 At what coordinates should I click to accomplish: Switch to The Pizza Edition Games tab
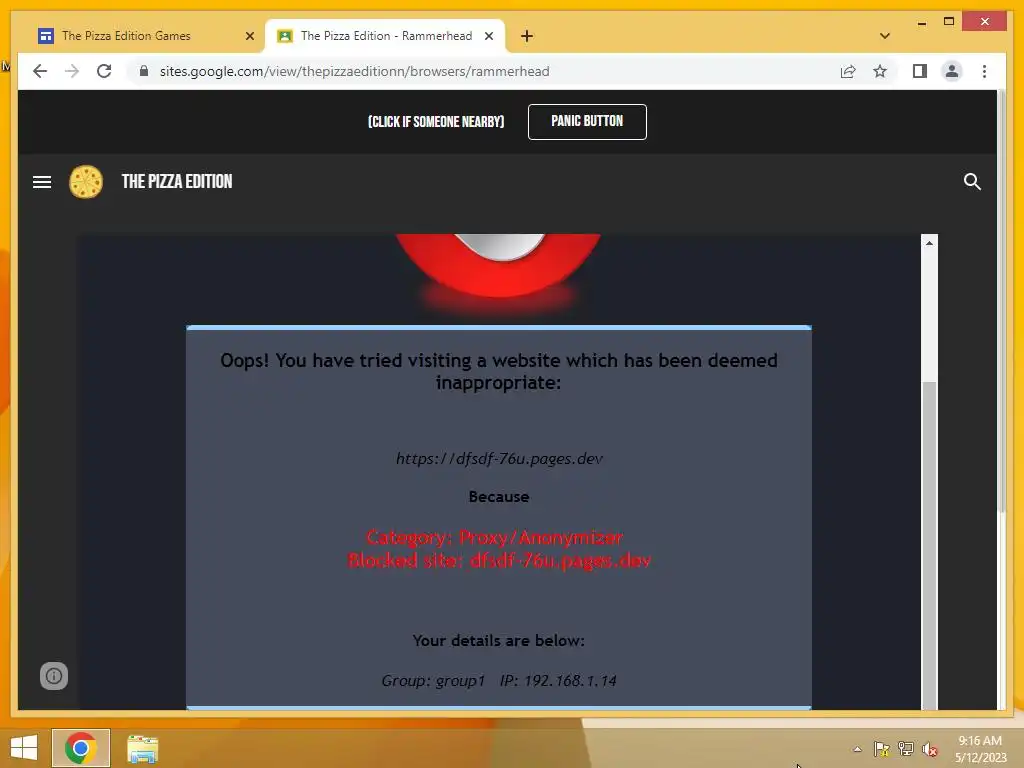click(126, 36)
